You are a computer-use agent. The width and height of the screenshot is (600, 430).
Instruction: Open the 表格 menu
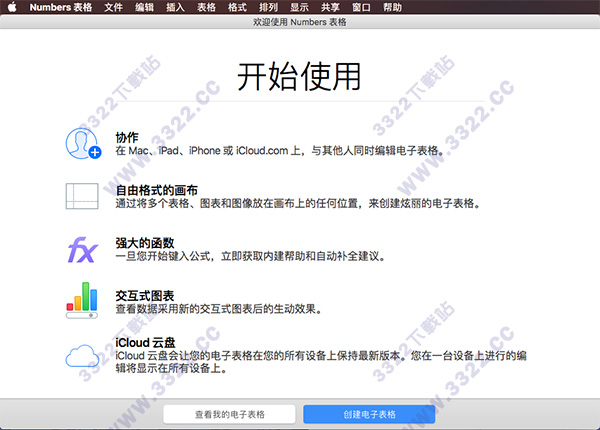pos(206,7)
